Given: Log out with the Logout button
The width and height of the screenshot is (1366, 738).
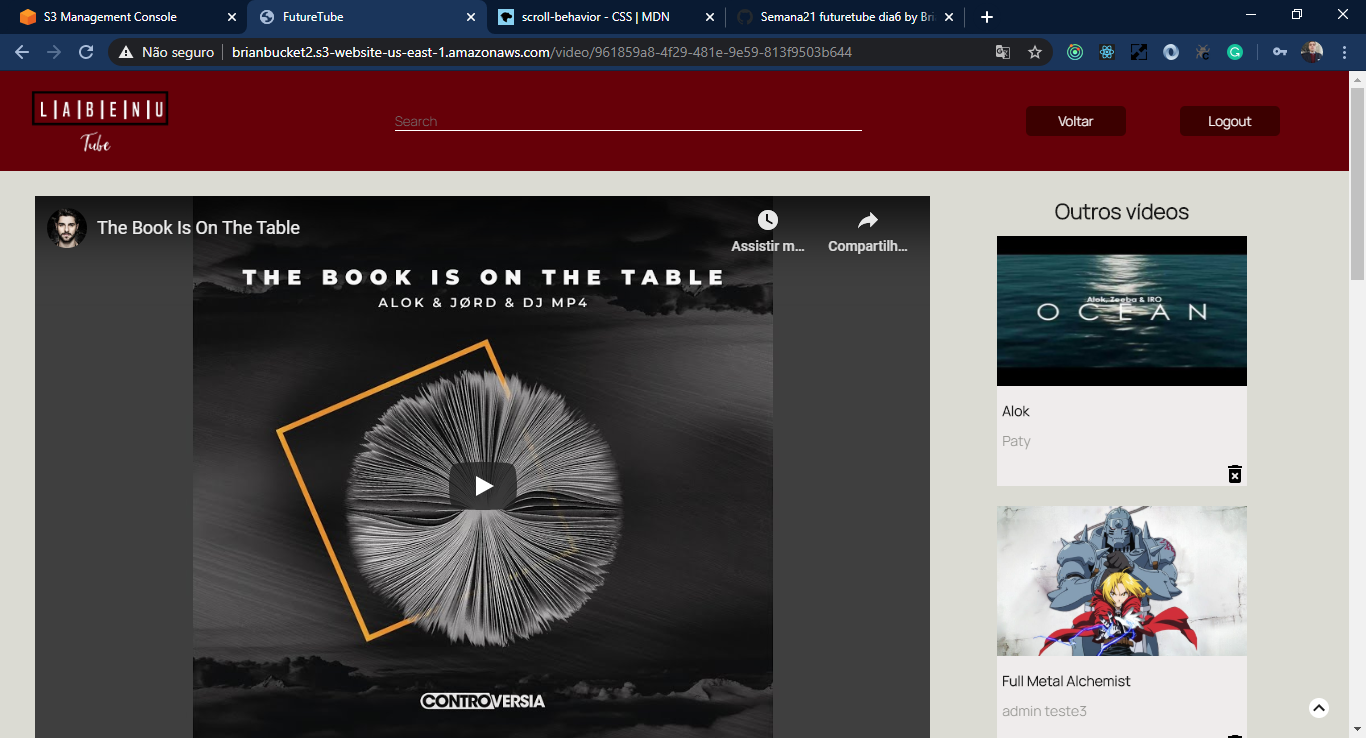Looking at the screenshot, I should coord(1230,121).
